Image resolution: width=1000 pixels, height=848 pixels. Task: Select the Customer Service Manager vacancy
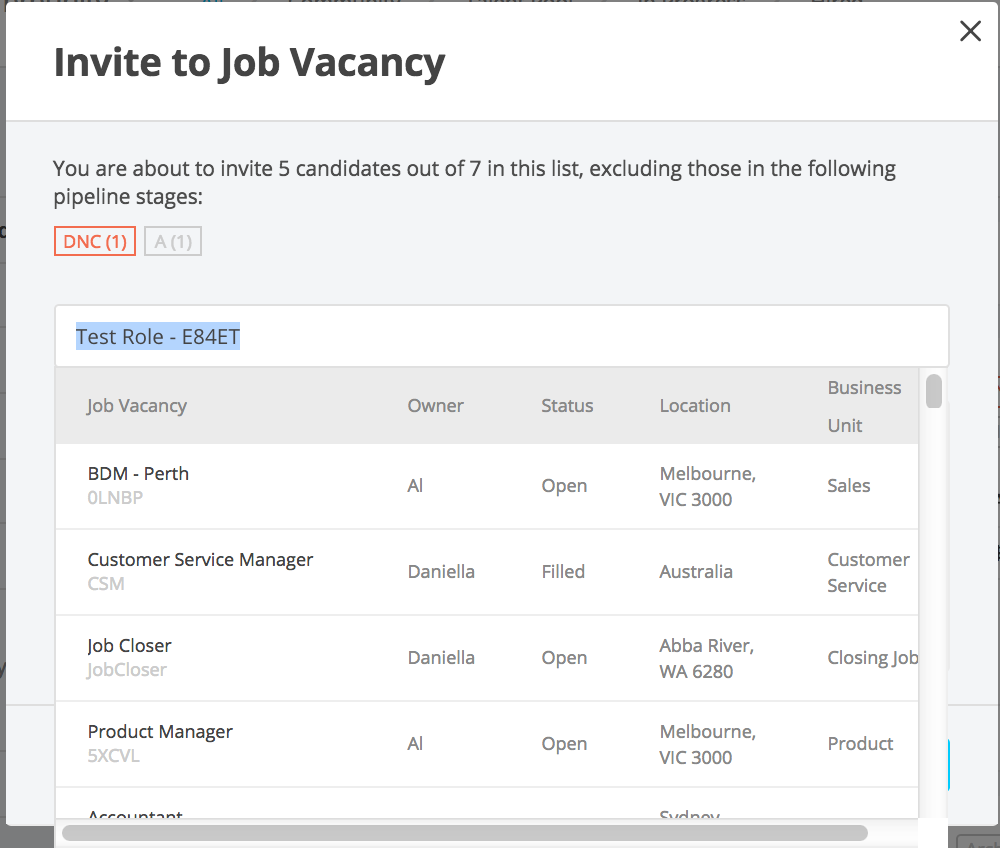200,560
